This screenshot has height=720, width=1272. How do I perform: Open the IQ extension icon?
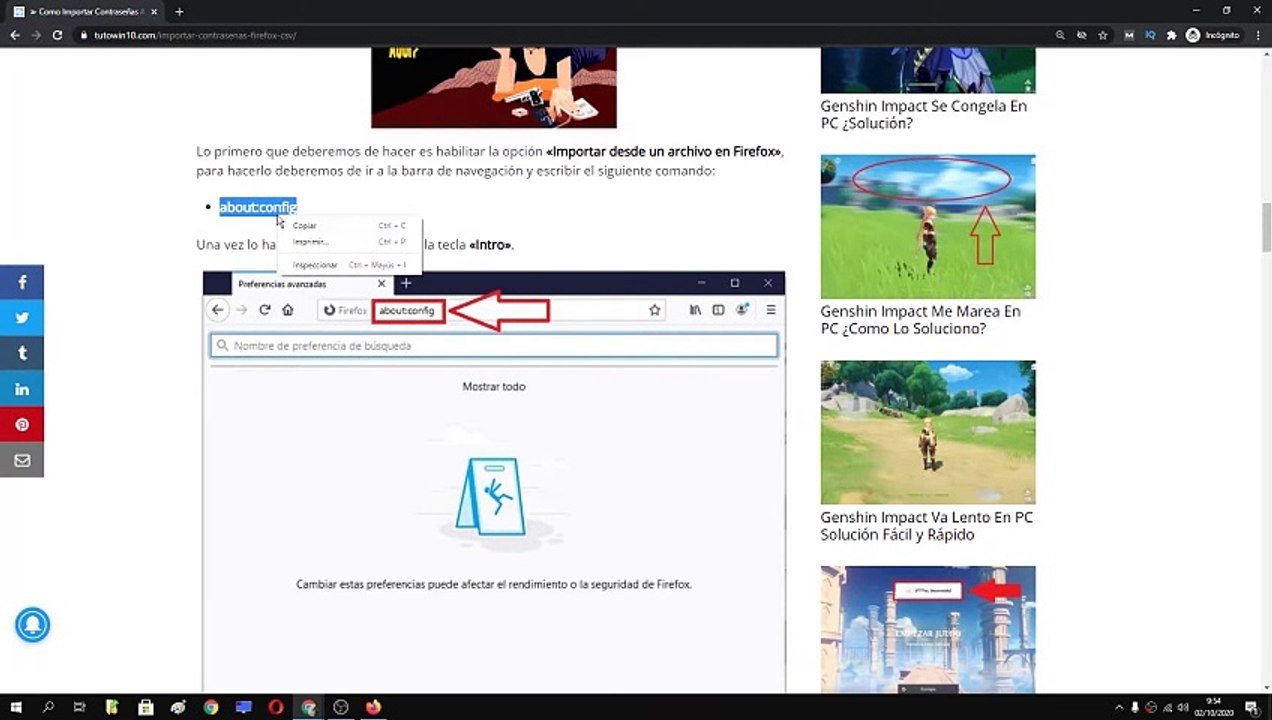click(x=1150, y=35)
